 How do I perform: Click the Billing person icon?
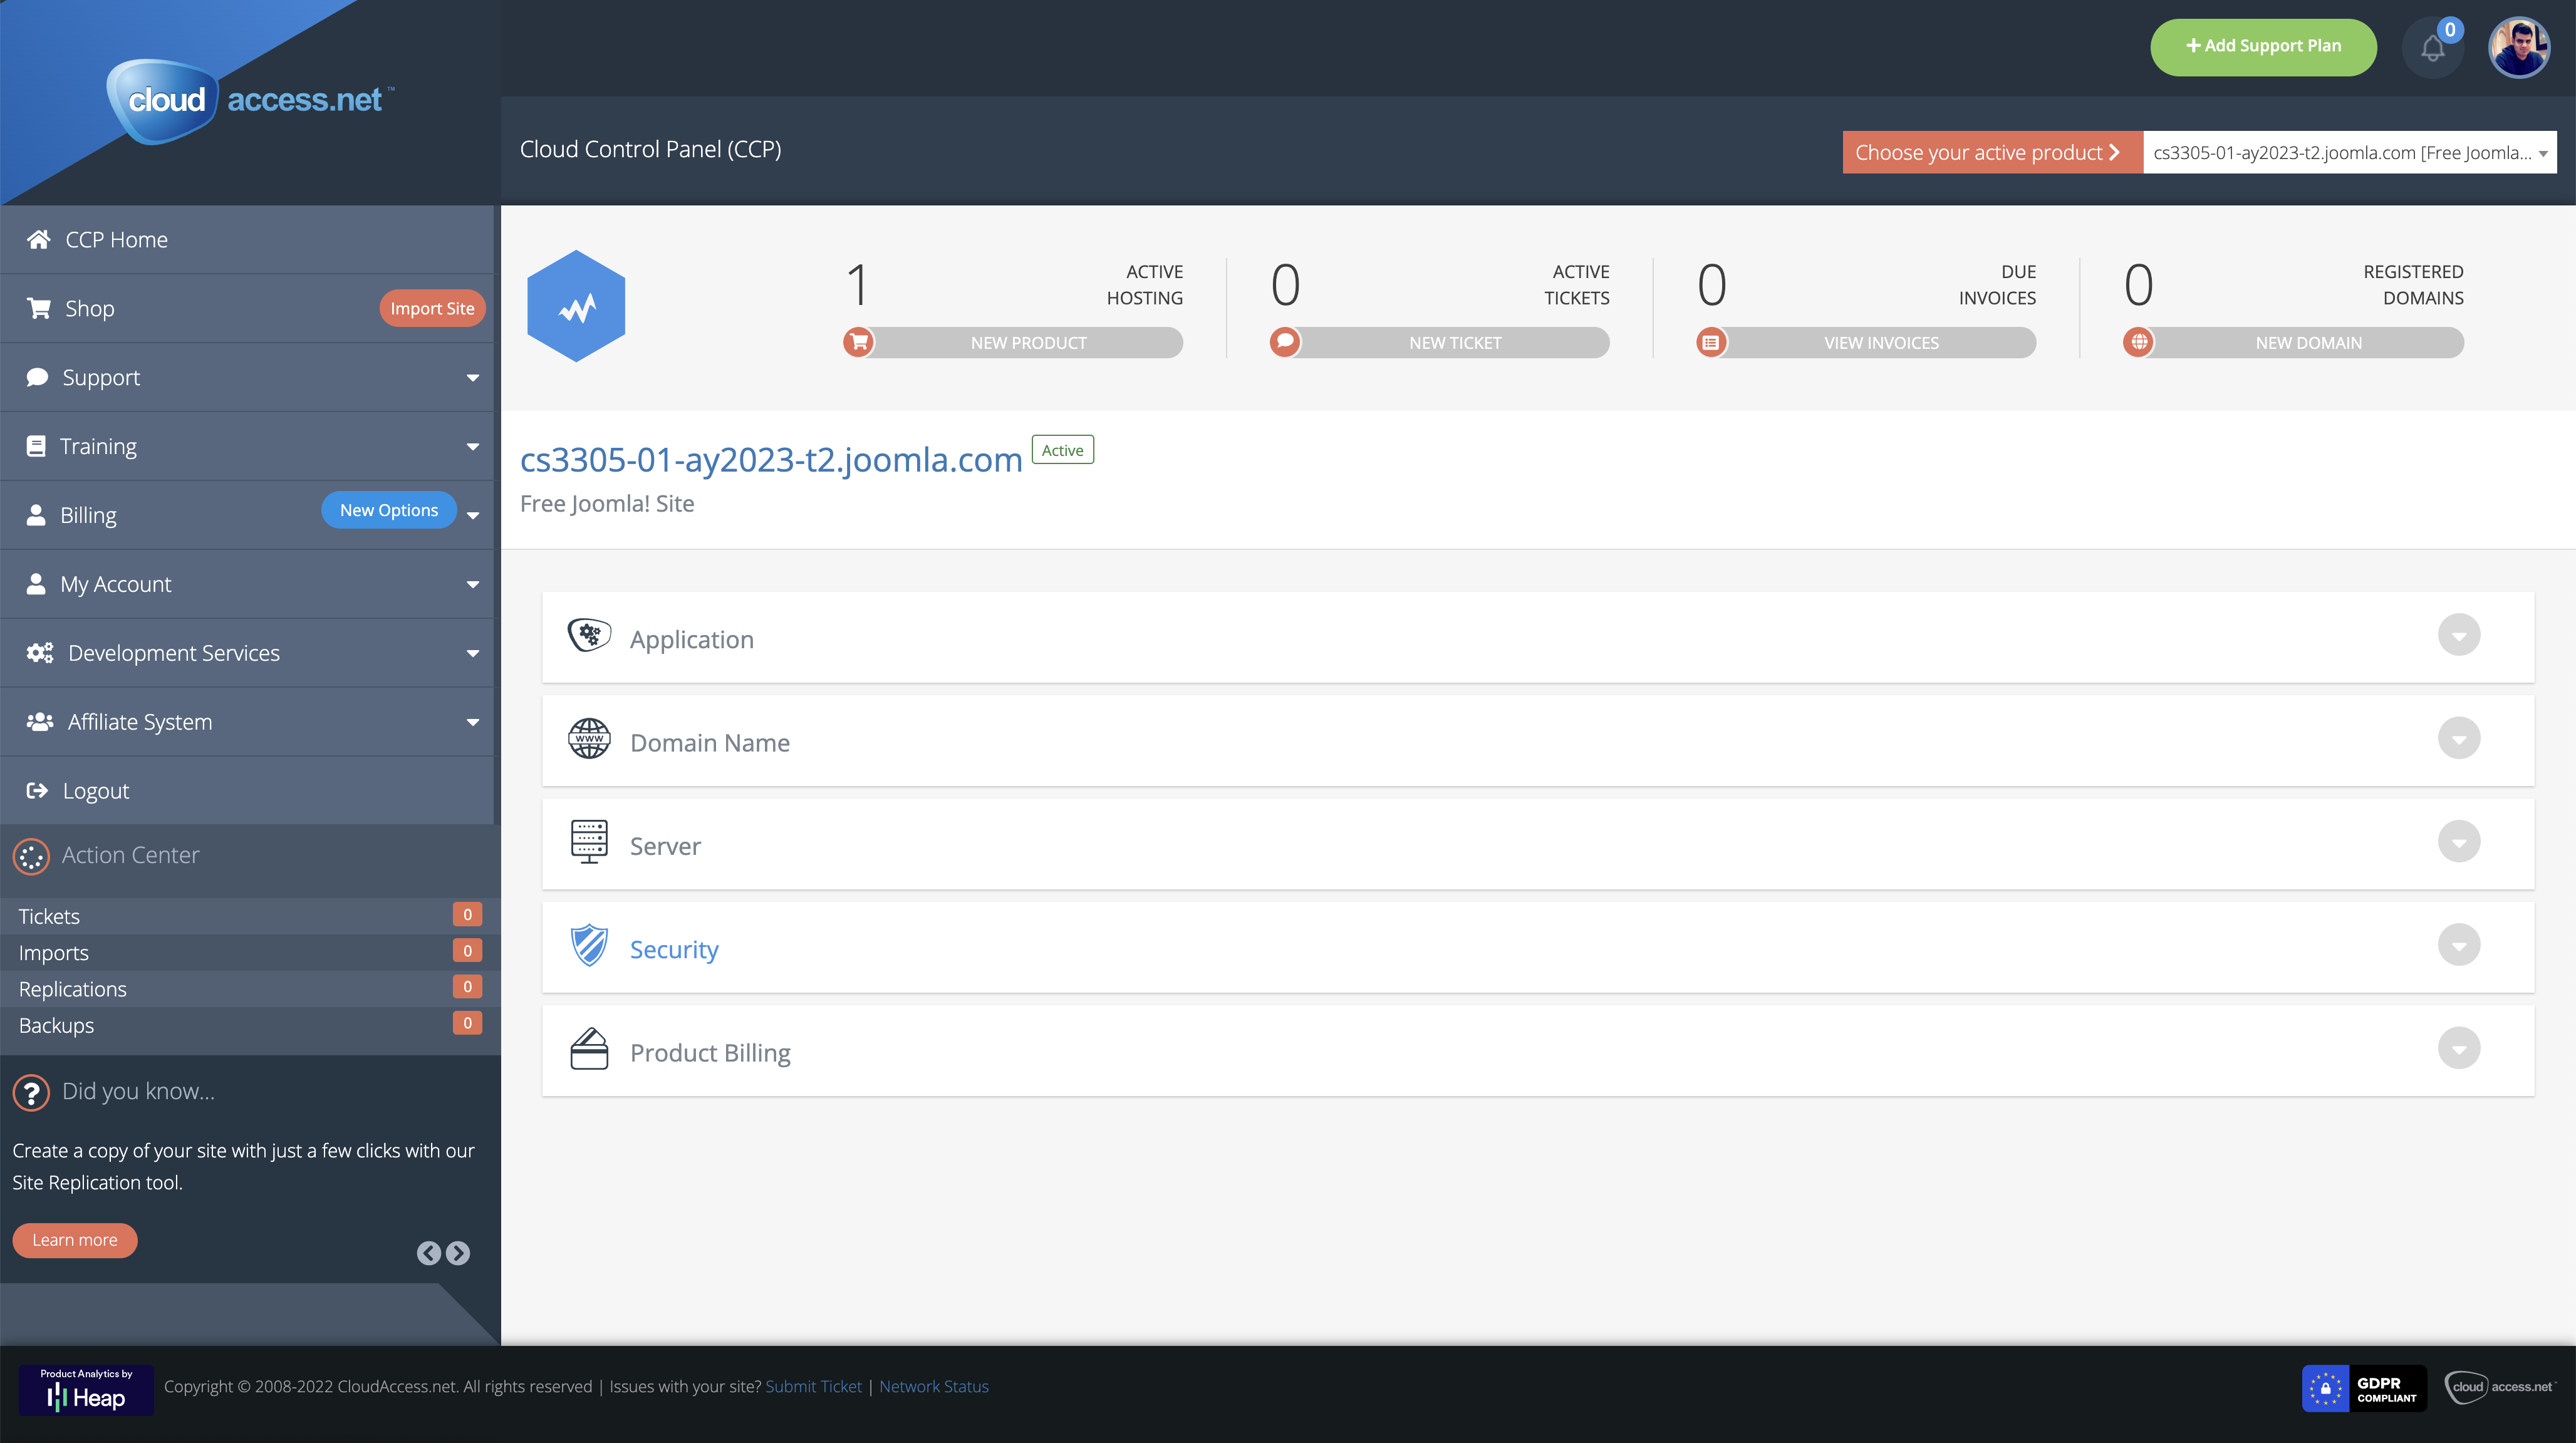coord(36,515)
